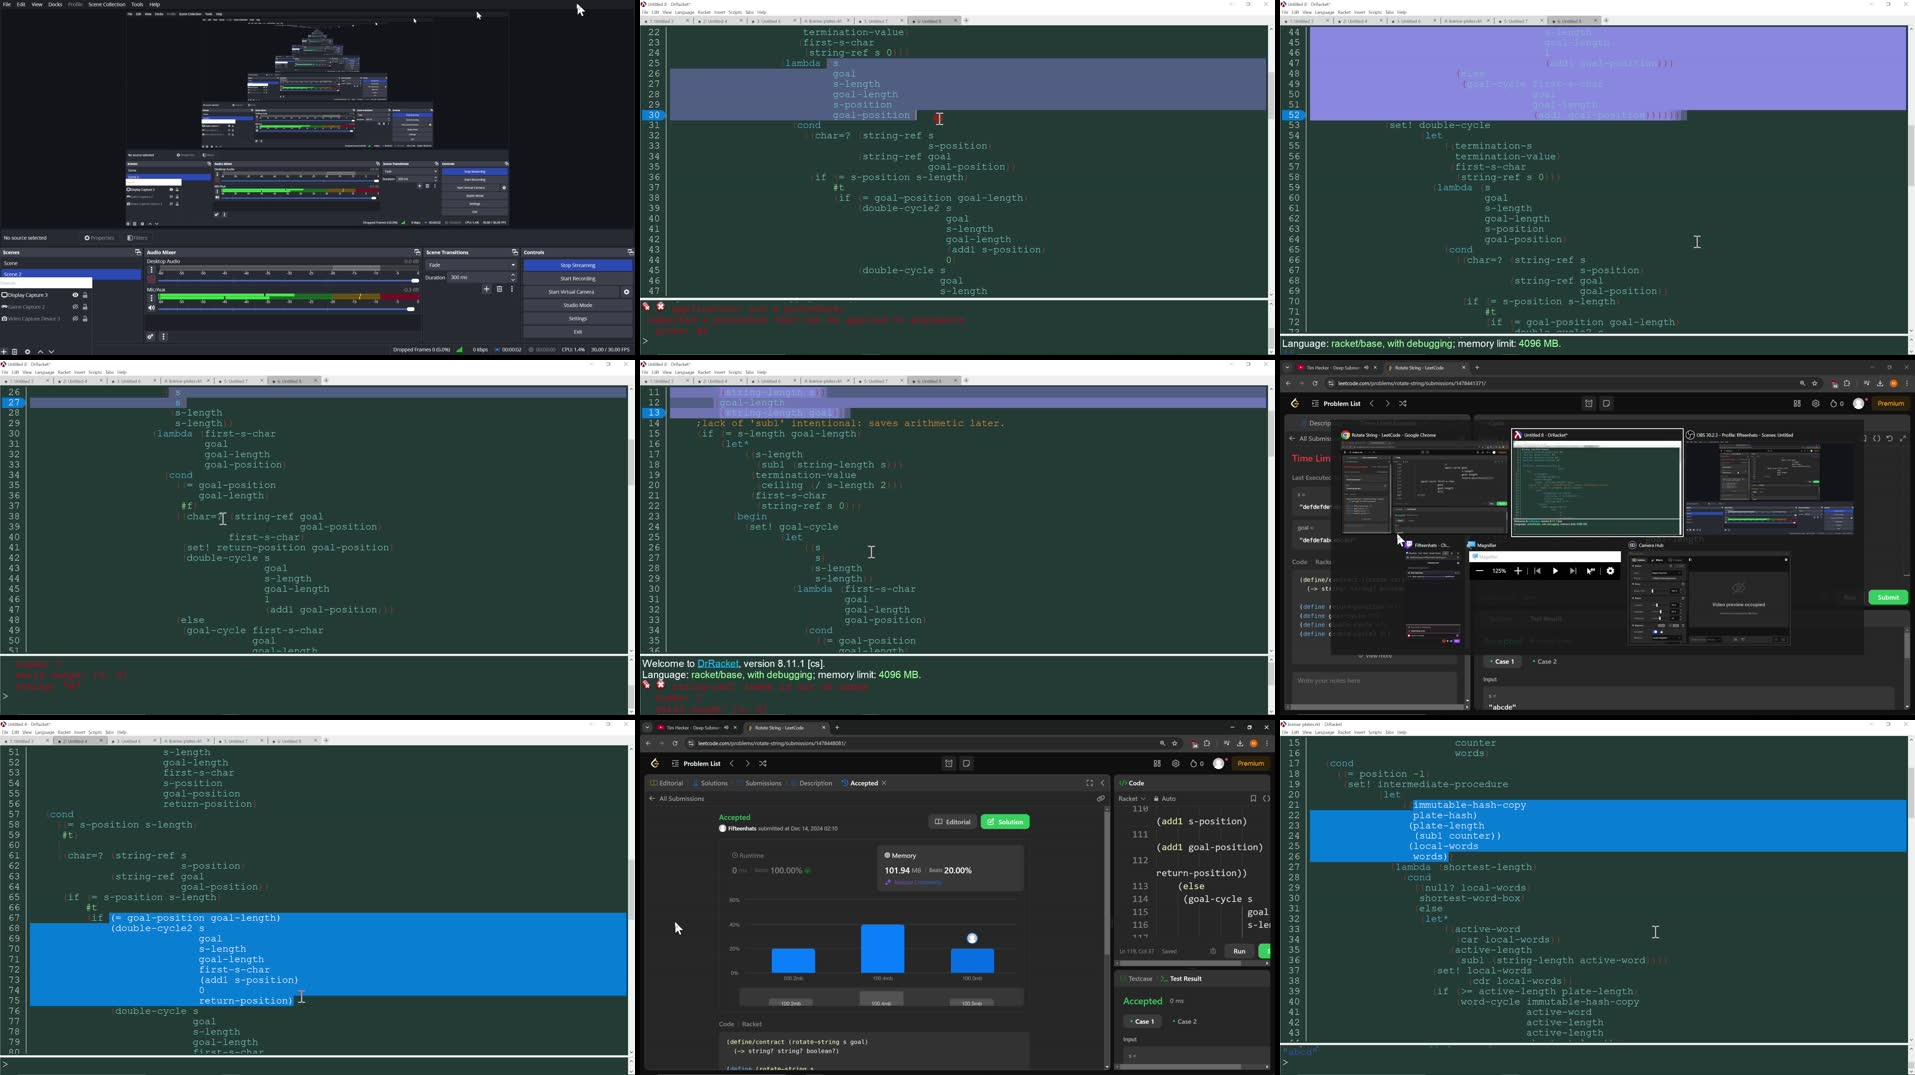Step the transition Duration value in OBS

coord(513,277)
